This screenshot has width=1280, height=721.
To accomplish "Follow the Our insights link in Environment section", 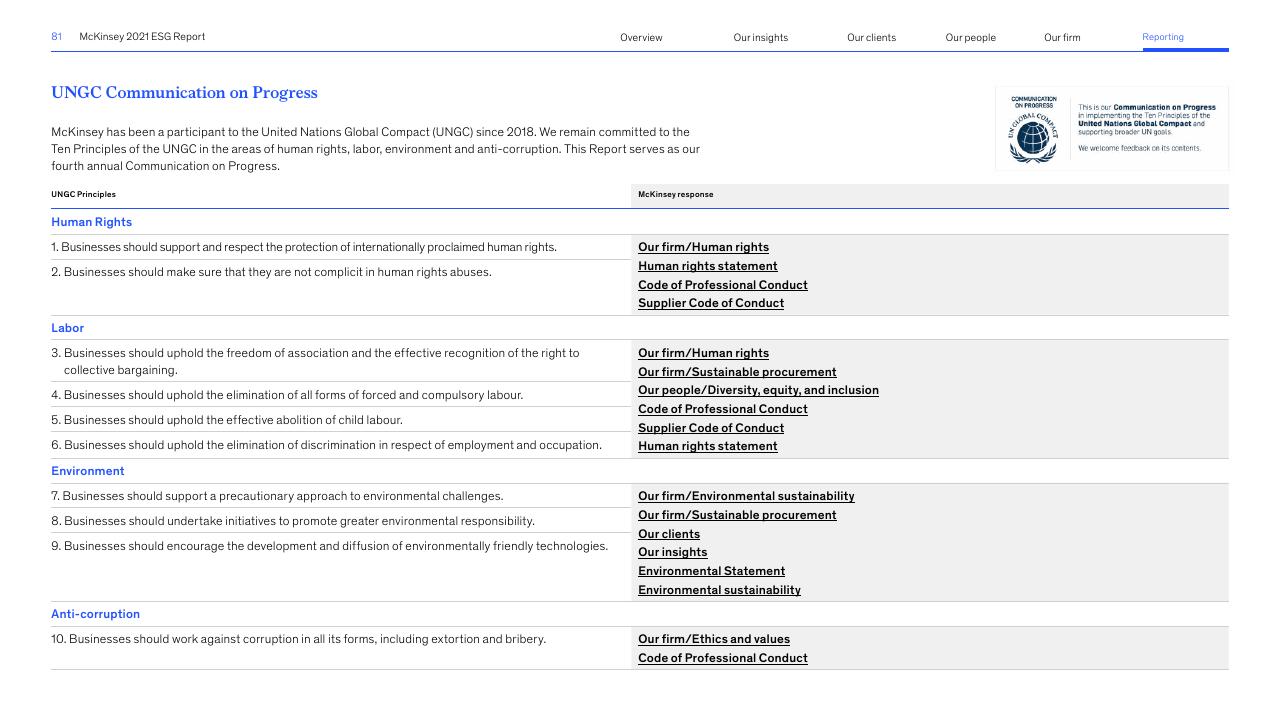I will click(672, 552).
